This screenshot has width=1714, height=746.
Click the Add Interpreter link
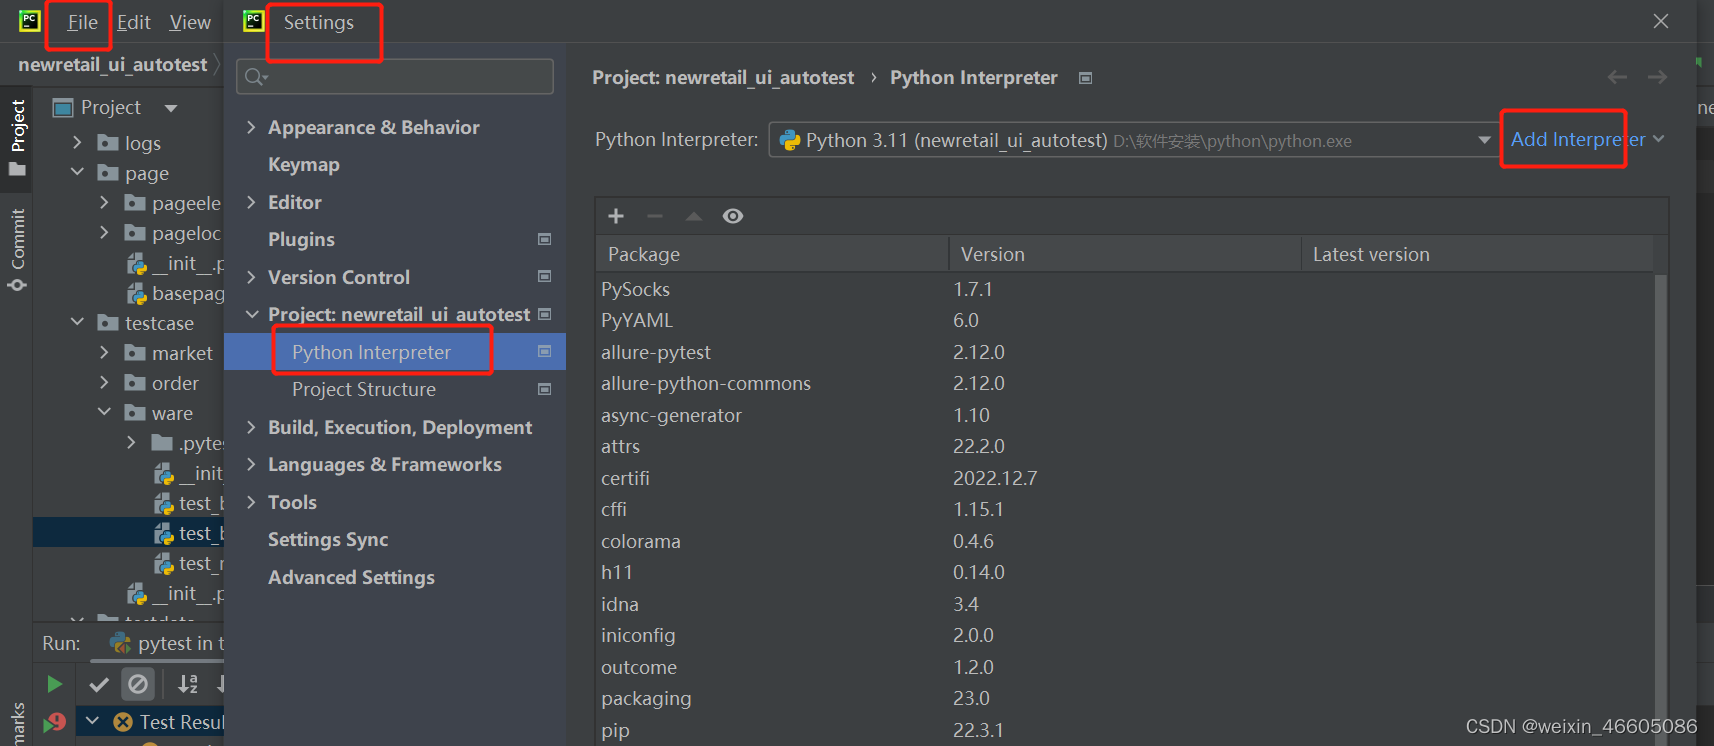[x=1577, y=139]
